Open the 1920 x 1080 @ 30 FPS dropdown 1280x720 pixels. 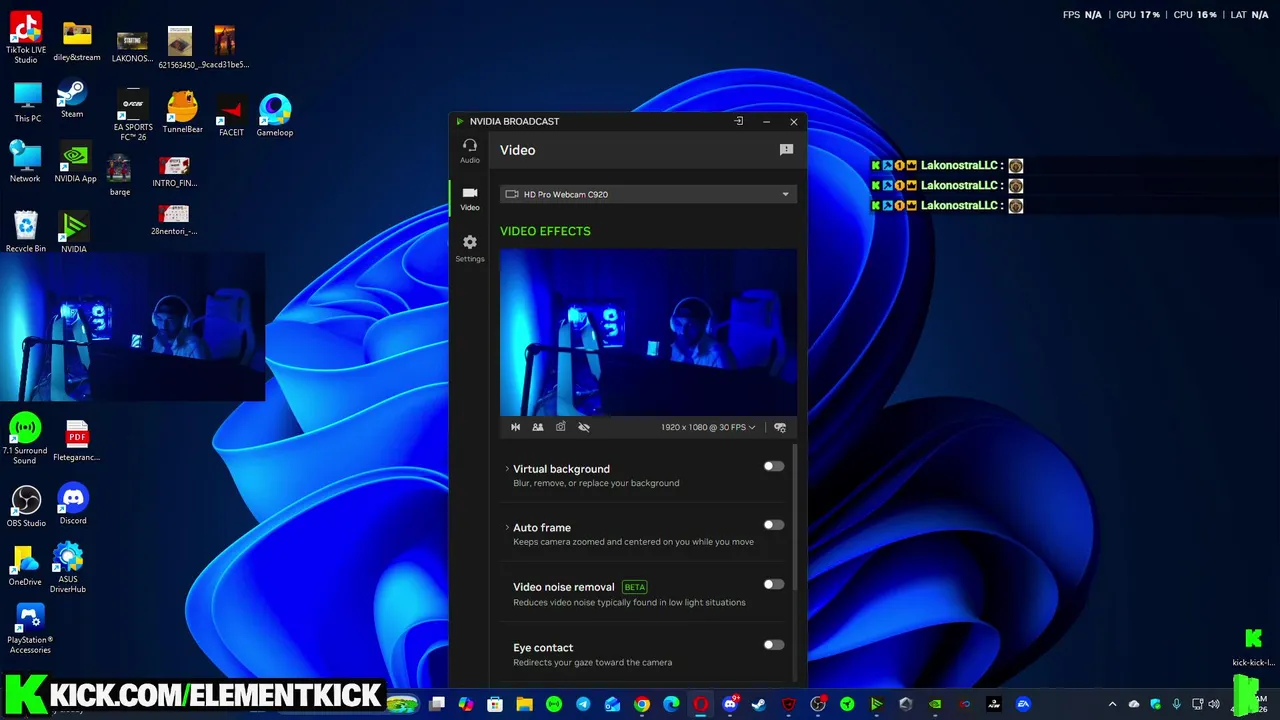[x=708, y=427]
